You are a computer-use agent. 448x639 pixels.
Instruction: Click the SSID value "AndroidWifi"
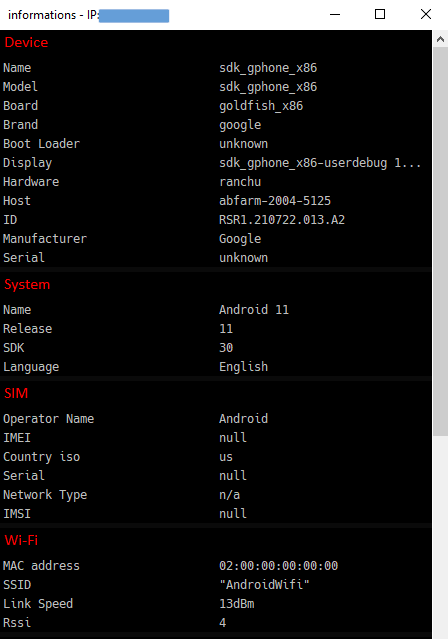point(264,585)
